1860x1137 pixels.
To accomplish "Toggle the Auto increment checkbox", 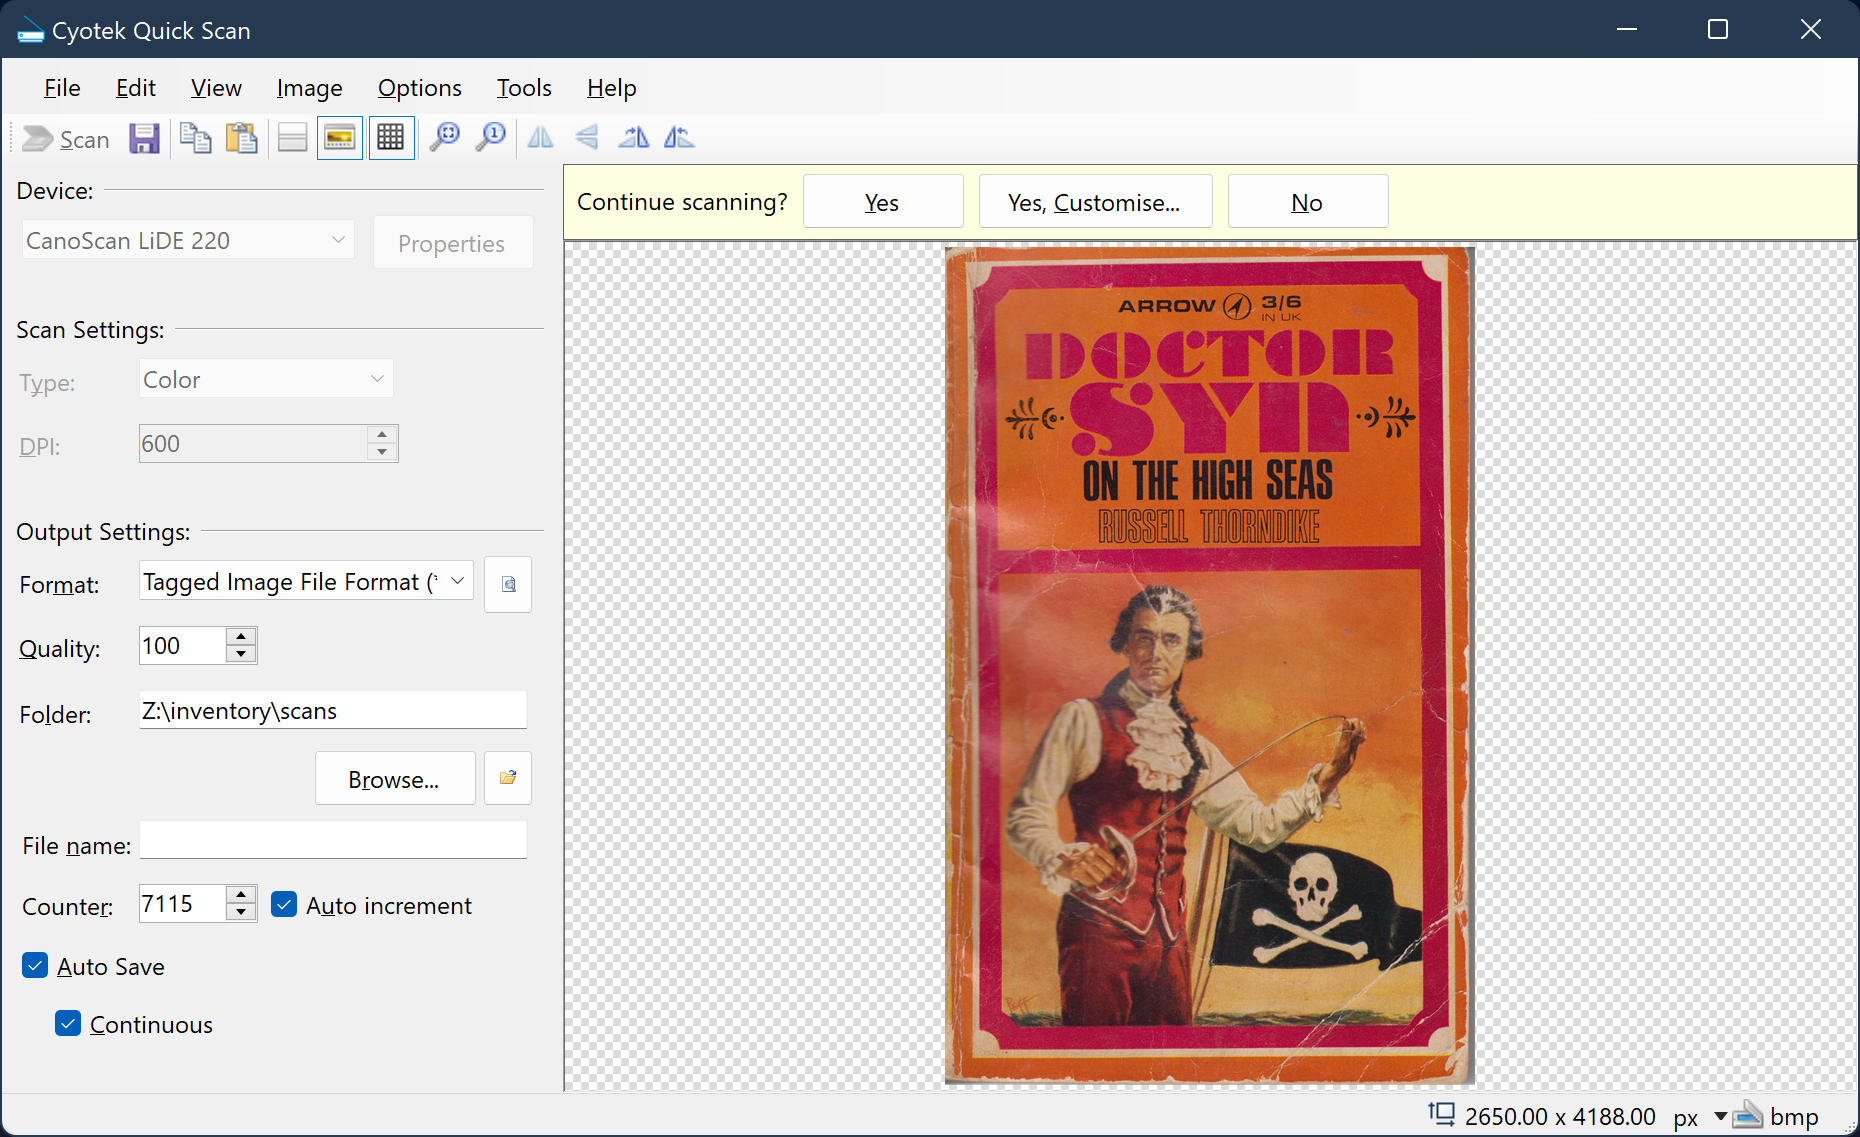I will pyautogui.click(x=284, y=905).
